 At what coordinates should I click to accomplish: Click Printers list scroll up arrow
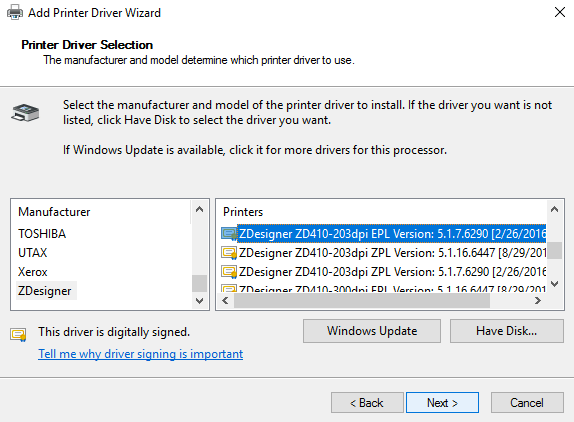click(555, 209)
